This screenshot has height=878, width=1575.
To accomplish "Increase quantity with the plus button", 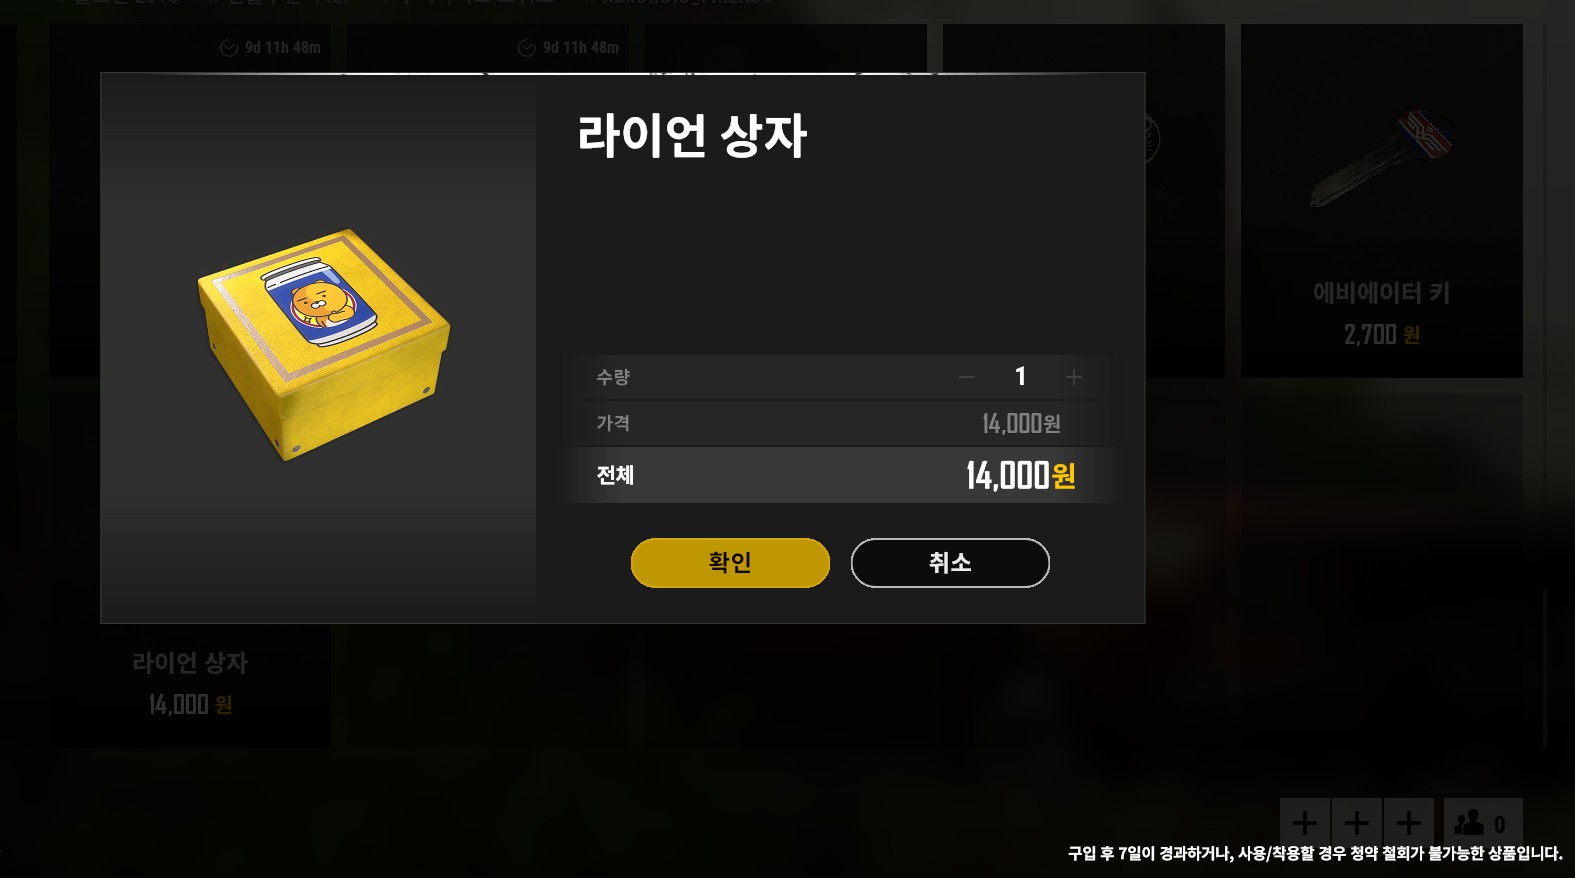I will [1074, 377].
